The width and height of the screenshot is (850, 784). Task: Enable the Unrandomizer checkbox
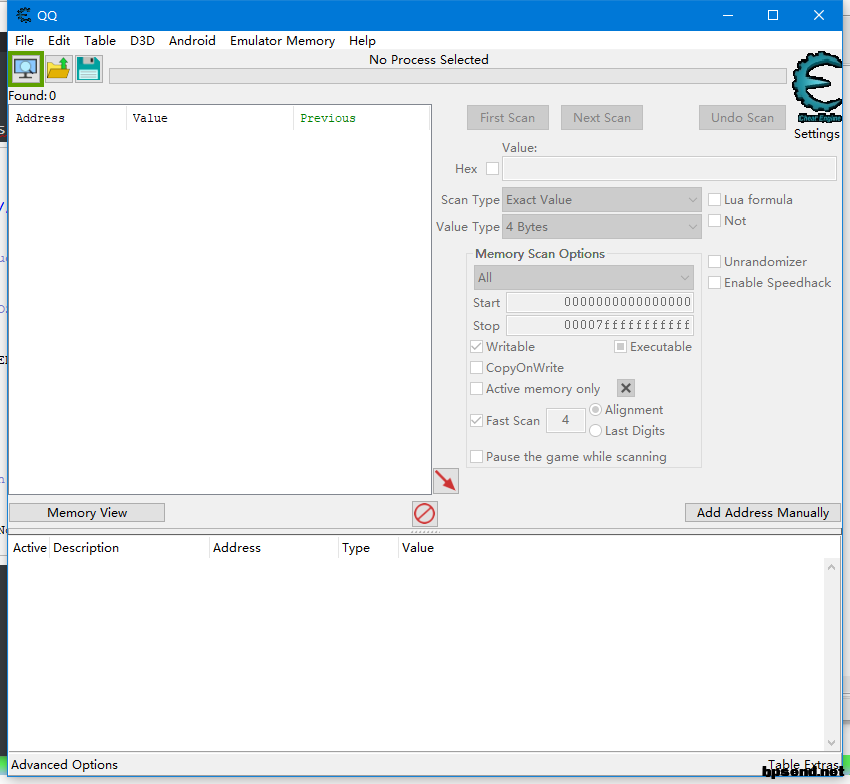[x=714, y=262]
